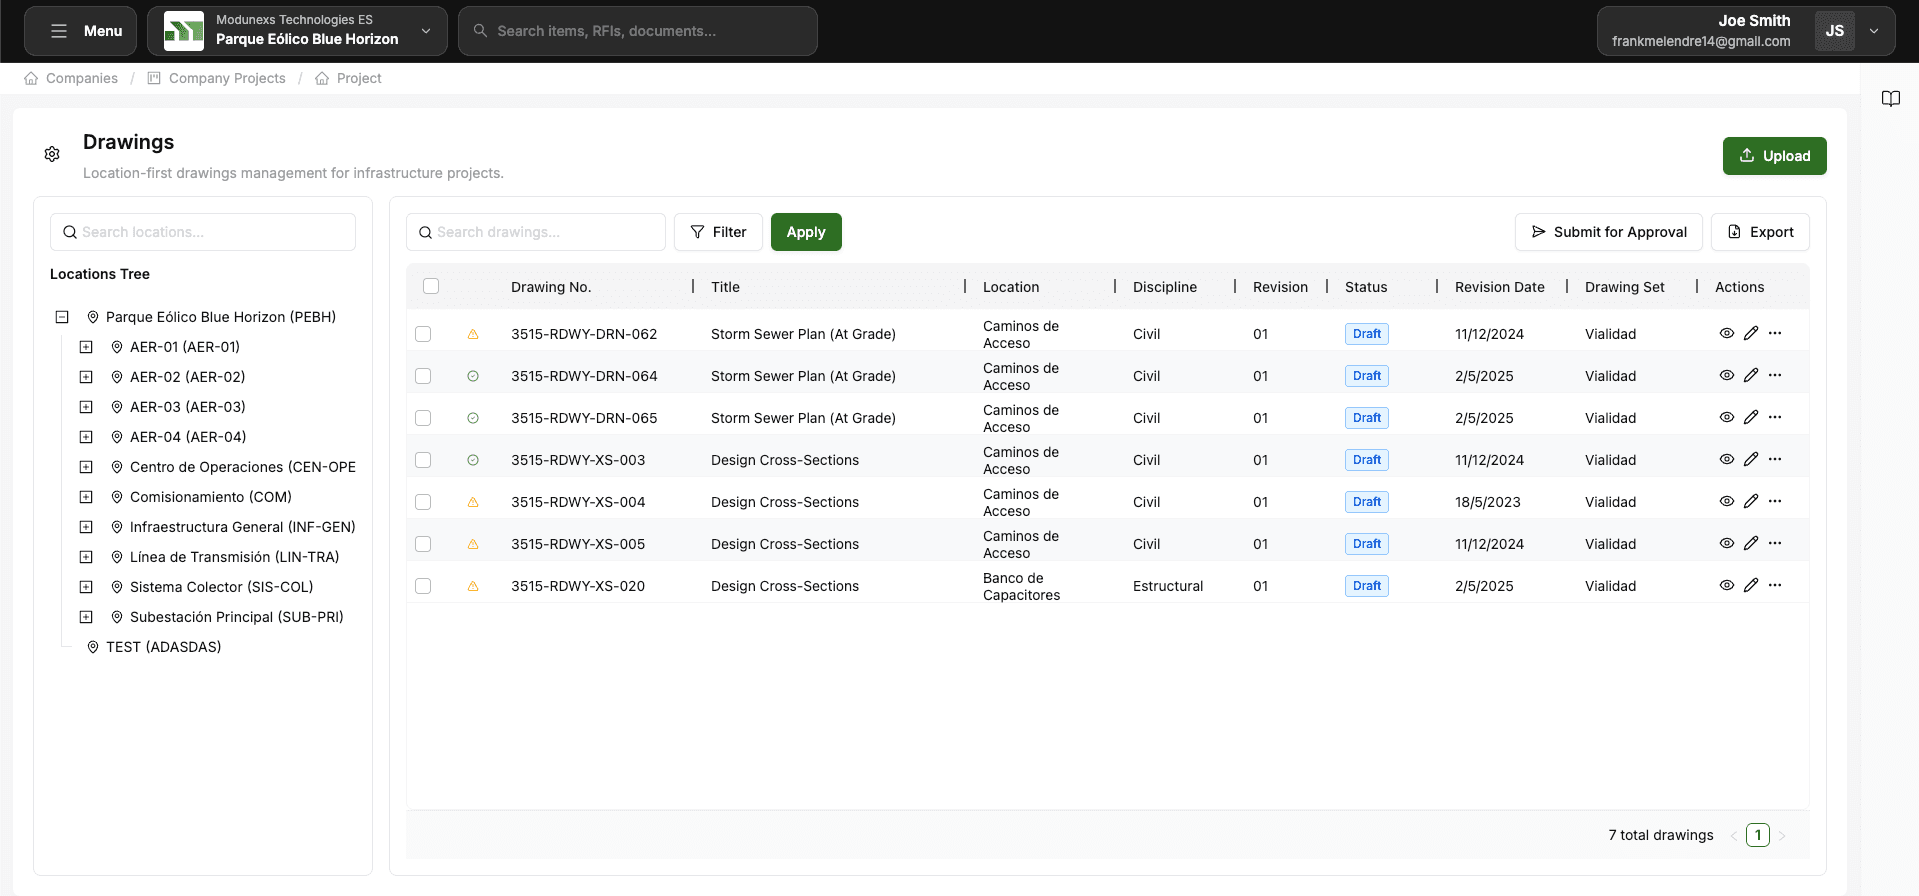
Task: Edit drawing 3515-RDWY-XS-020 with pencil icon
Action: [x=1750, y=585]
